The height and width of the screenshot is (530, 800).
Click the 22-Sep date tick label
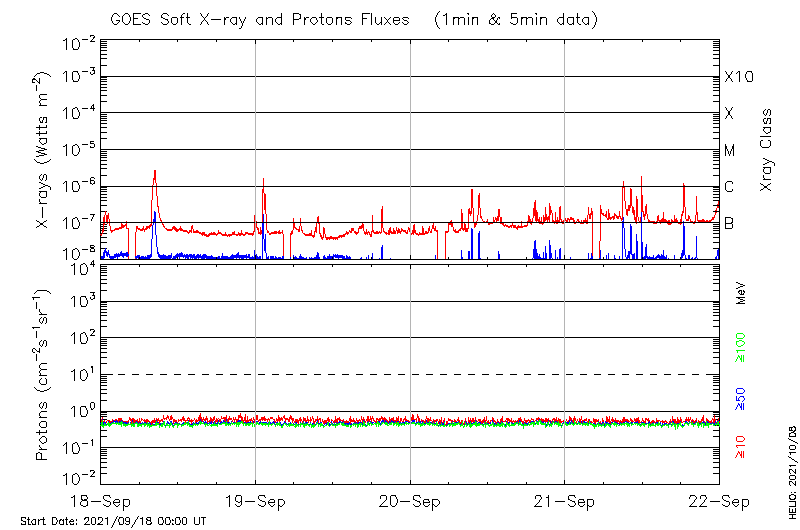719,500
